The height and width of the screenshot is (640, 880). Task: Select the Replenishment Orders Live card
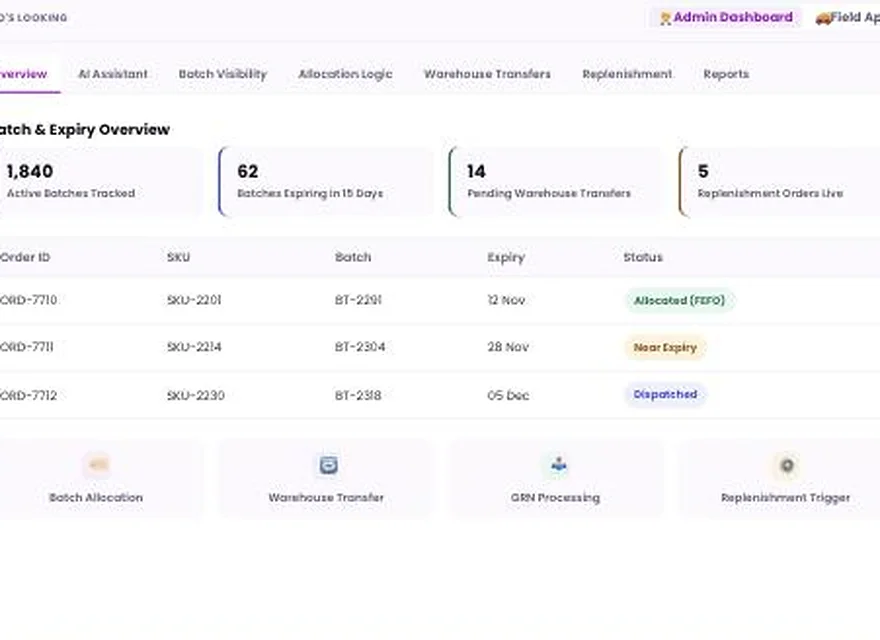point(780,181)
